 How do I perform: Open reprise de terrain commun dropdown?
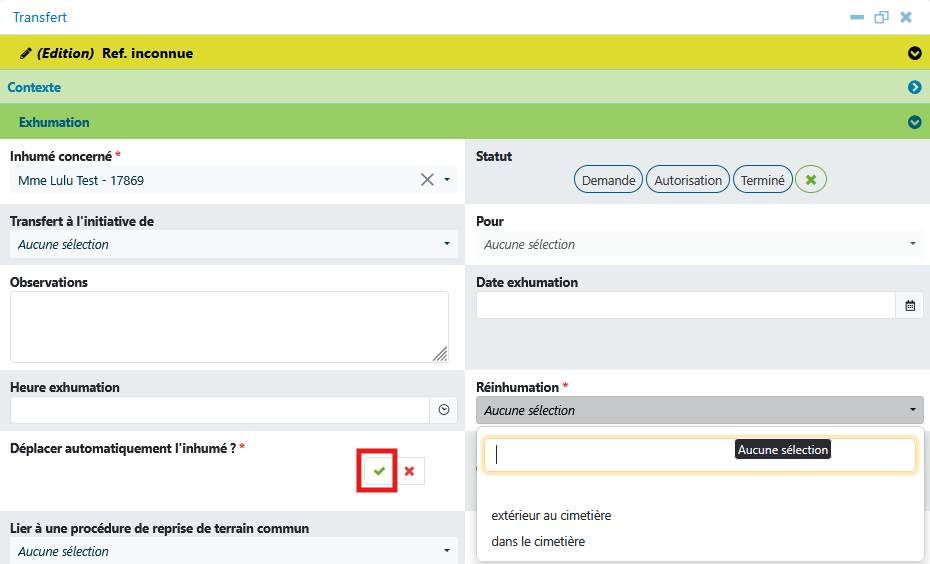tap(234, 551)
